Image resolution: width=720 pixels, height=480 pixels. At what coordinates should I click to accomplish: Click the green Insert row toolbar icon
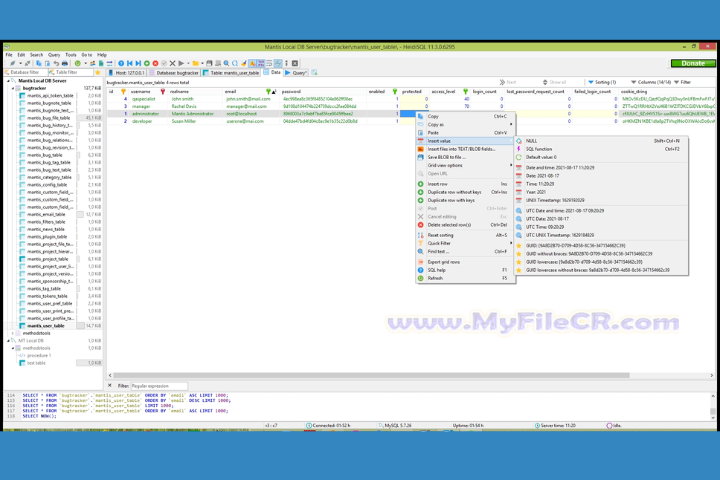(147, 63)
